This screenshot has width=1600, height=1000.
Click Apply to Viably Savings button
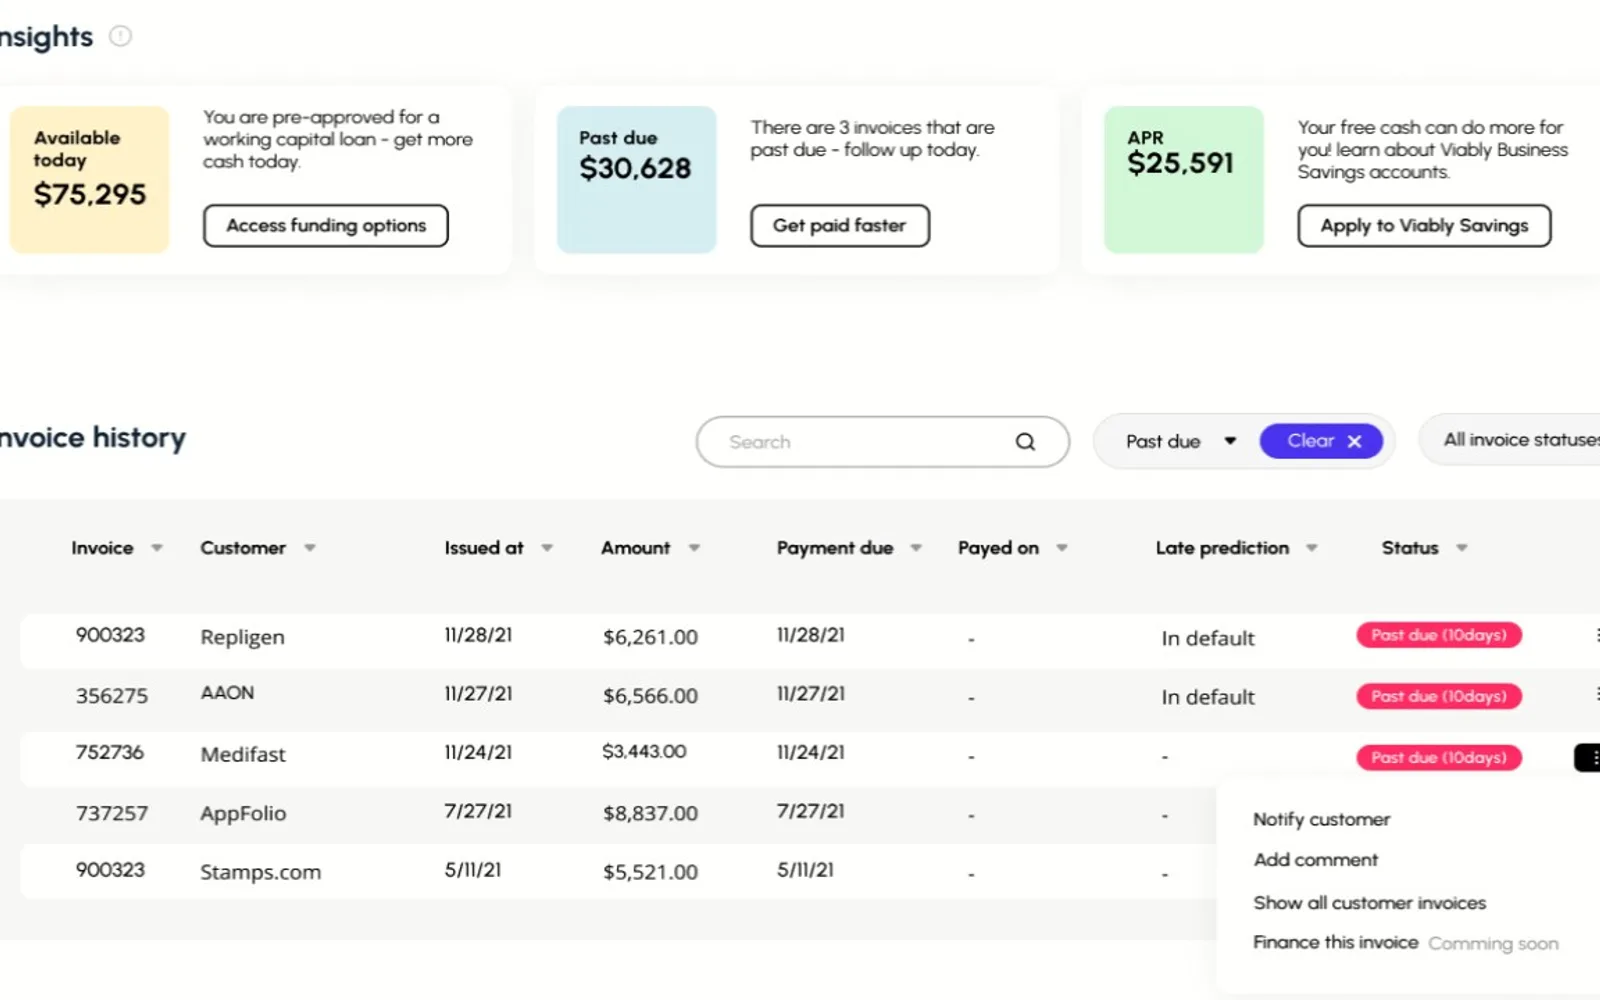coord(1424,226)
